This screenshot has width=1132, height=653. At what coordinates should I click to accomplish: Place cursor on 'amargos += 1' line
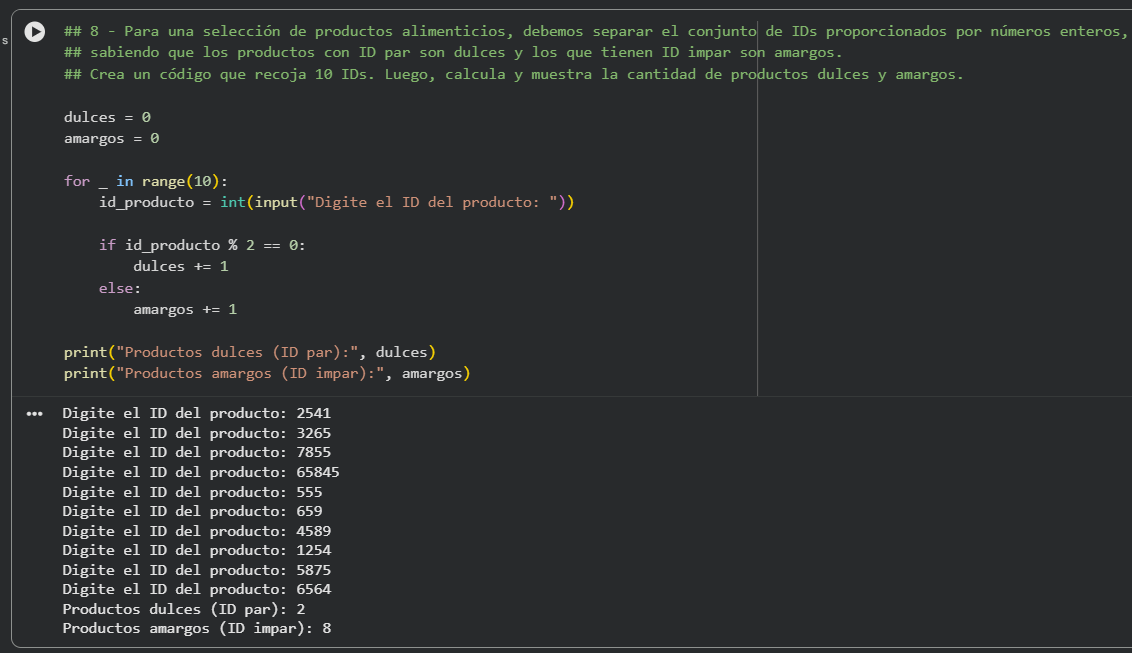(x=184, y=309)
